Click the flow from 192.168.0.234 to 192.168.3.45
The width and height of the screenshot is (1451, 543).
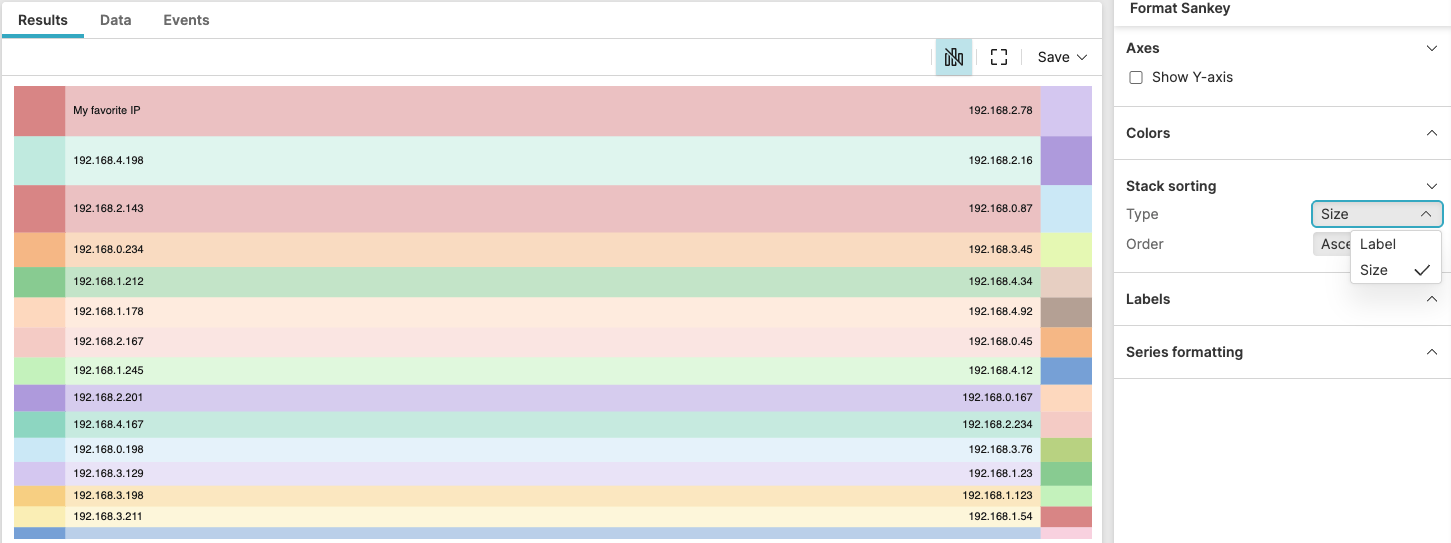[x=550, y=250]
